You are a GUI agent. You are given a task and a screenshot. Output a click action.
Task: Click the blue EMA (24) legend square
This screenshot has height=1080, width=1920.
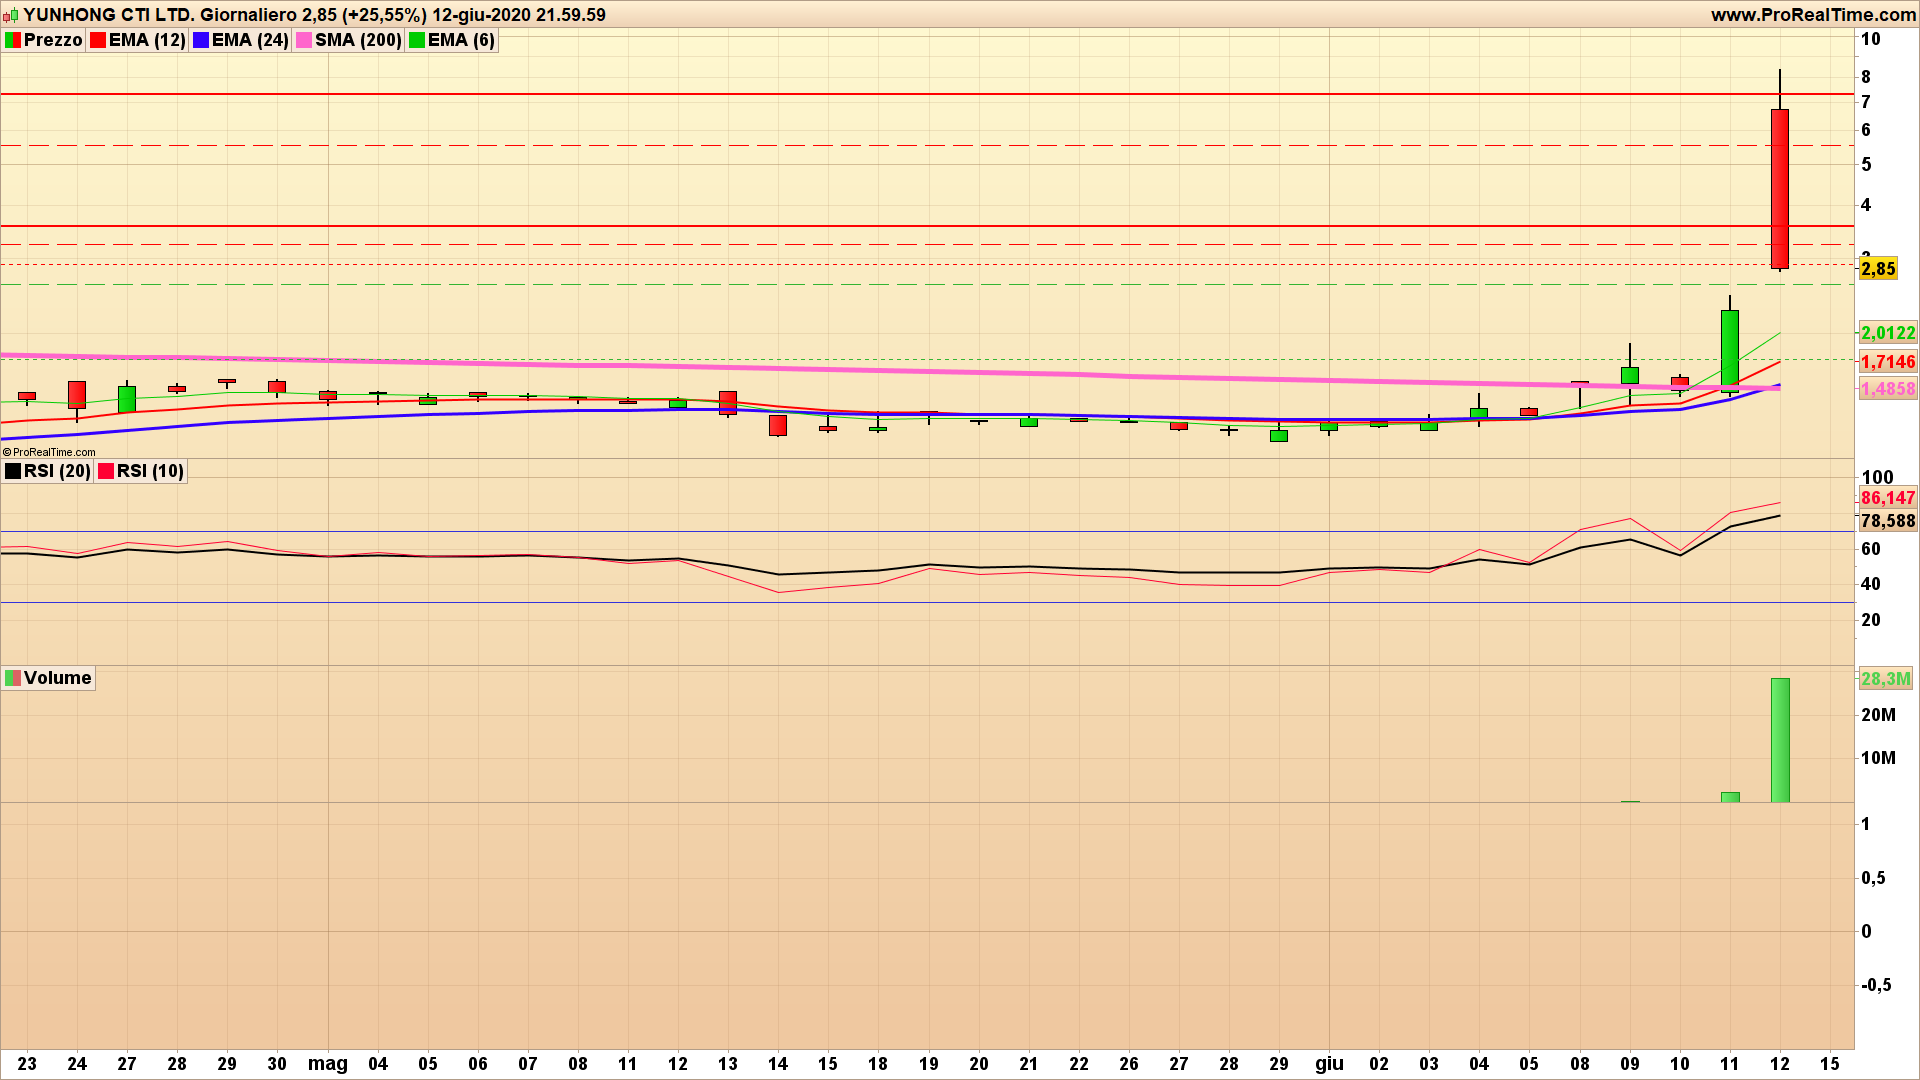201,40
